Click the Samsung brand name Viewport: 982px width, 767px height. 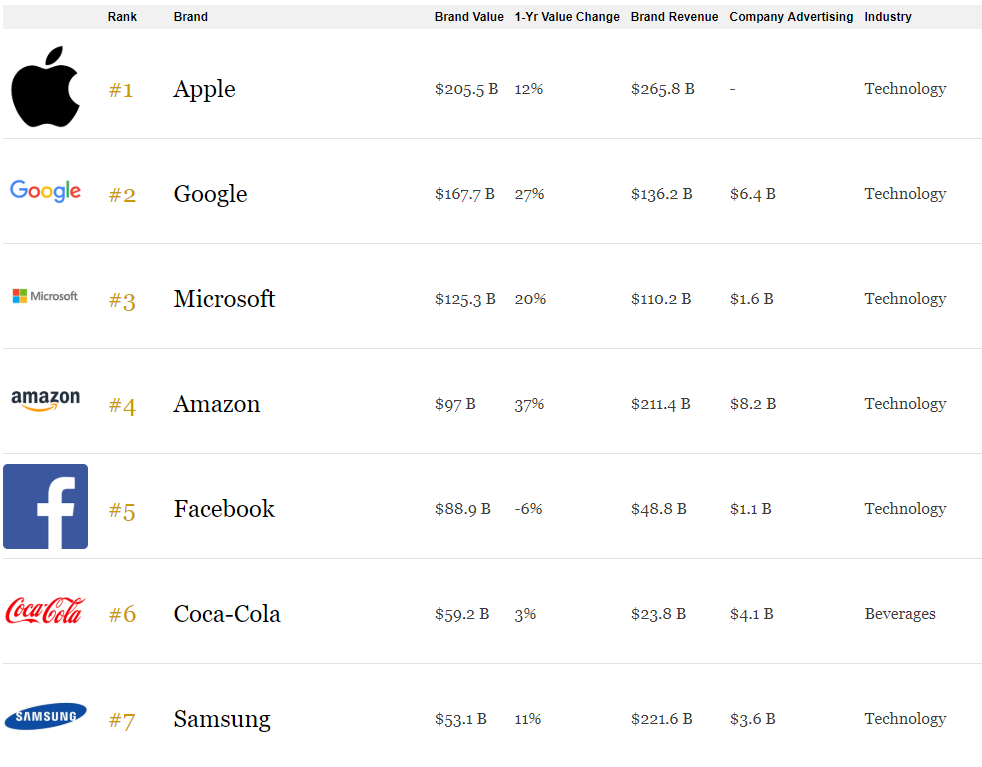pos(222,719)
